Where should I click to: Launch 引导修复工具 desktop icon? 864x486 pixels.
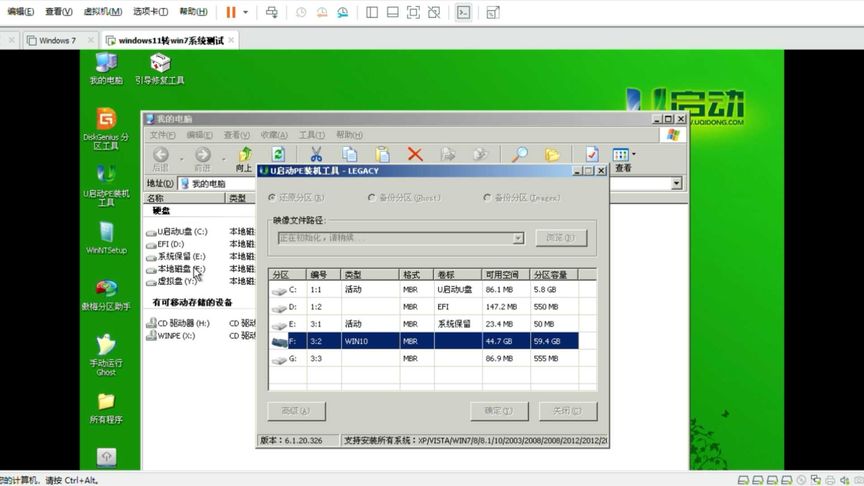point(160,69)
